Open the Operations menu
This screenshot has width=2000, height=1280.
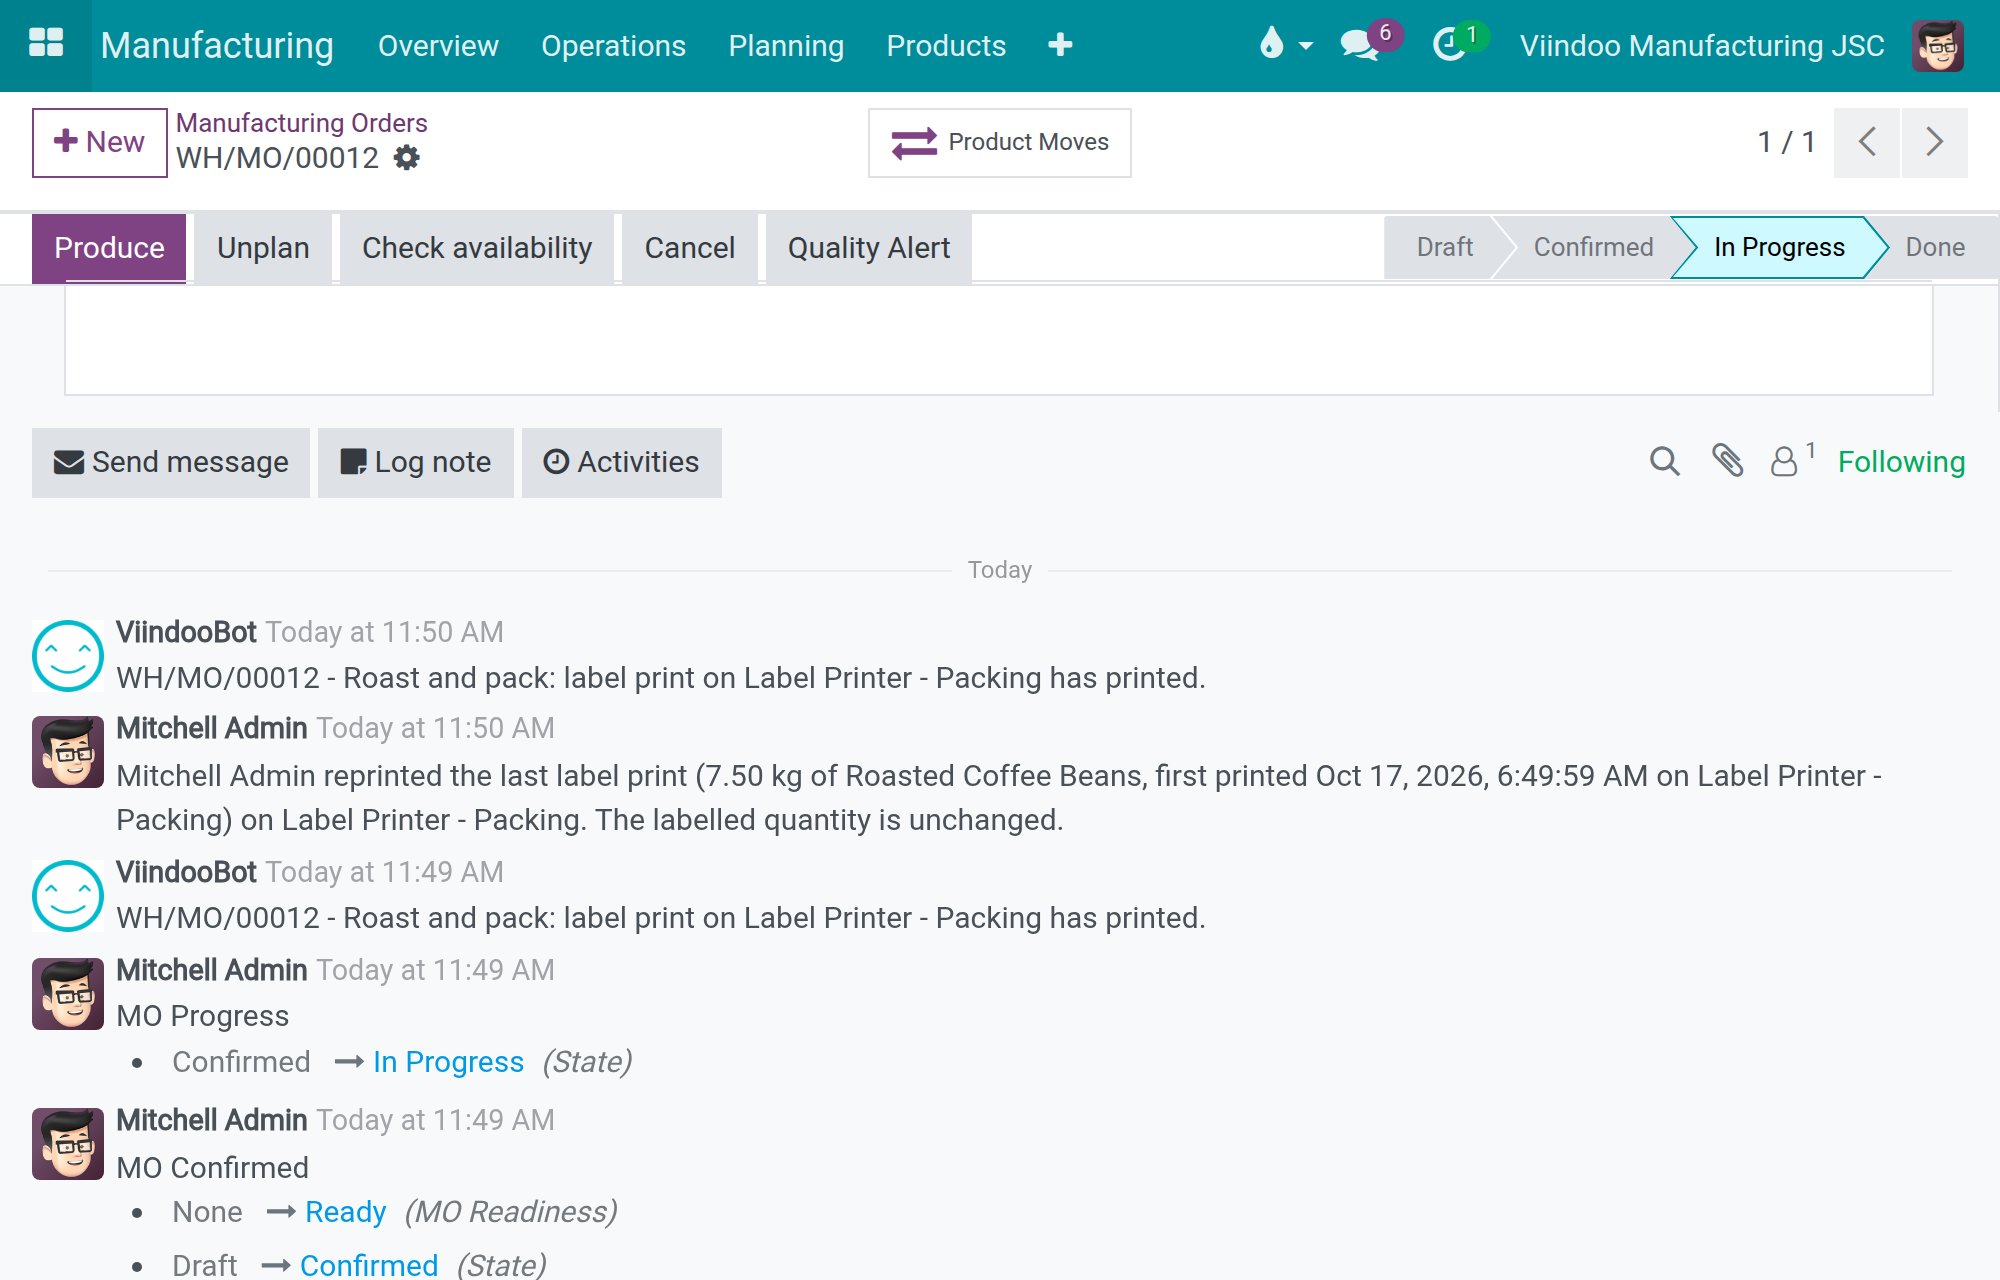tap(613, 46)
